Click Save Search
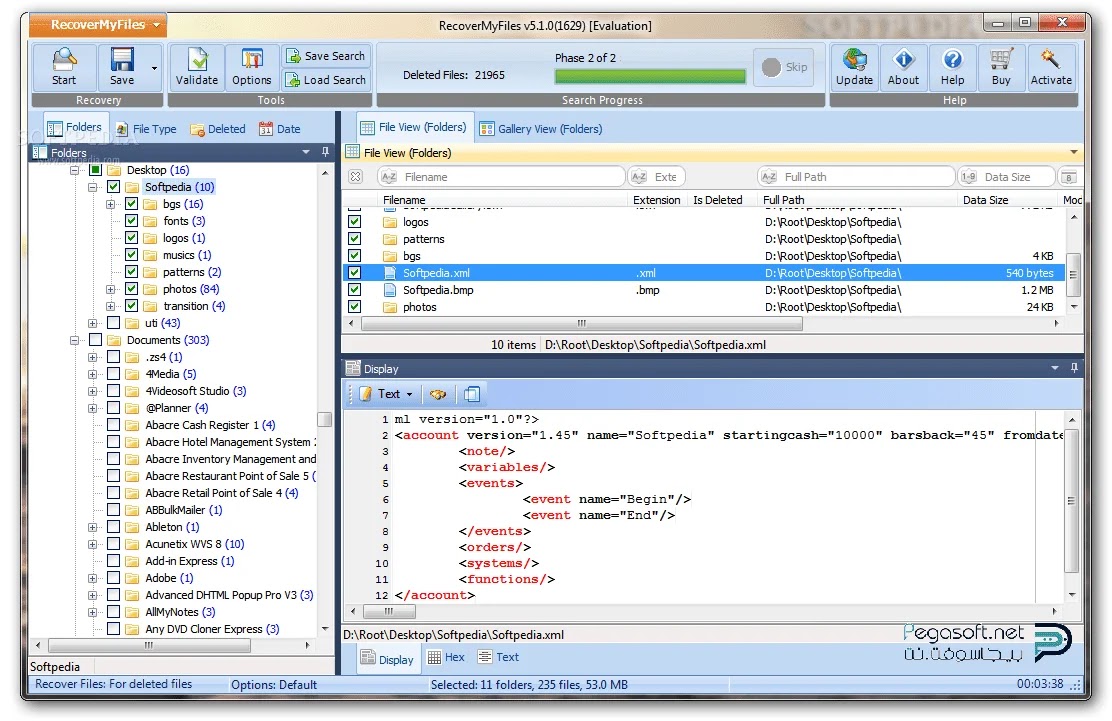Screen dimensions: 1112x721 tap(325, 55)
